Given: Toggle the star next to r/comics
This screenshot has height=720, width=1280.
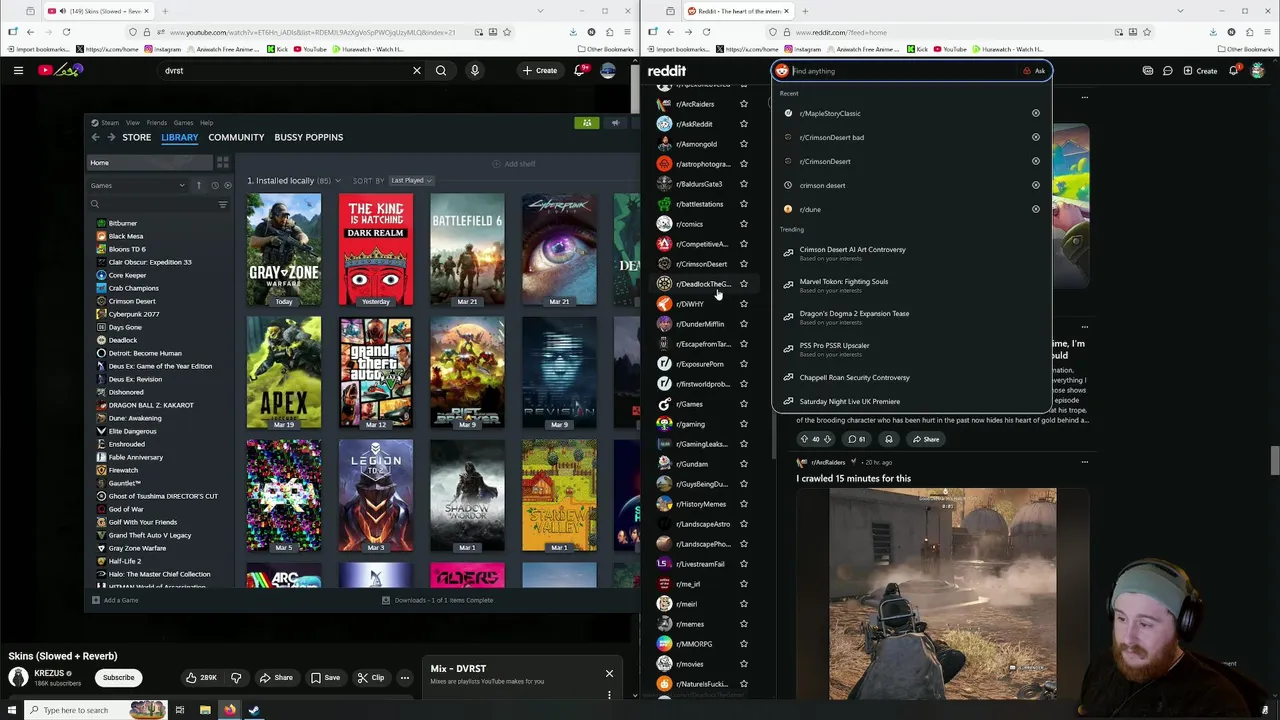Looking at the screenshot, I should click(744, 224).
